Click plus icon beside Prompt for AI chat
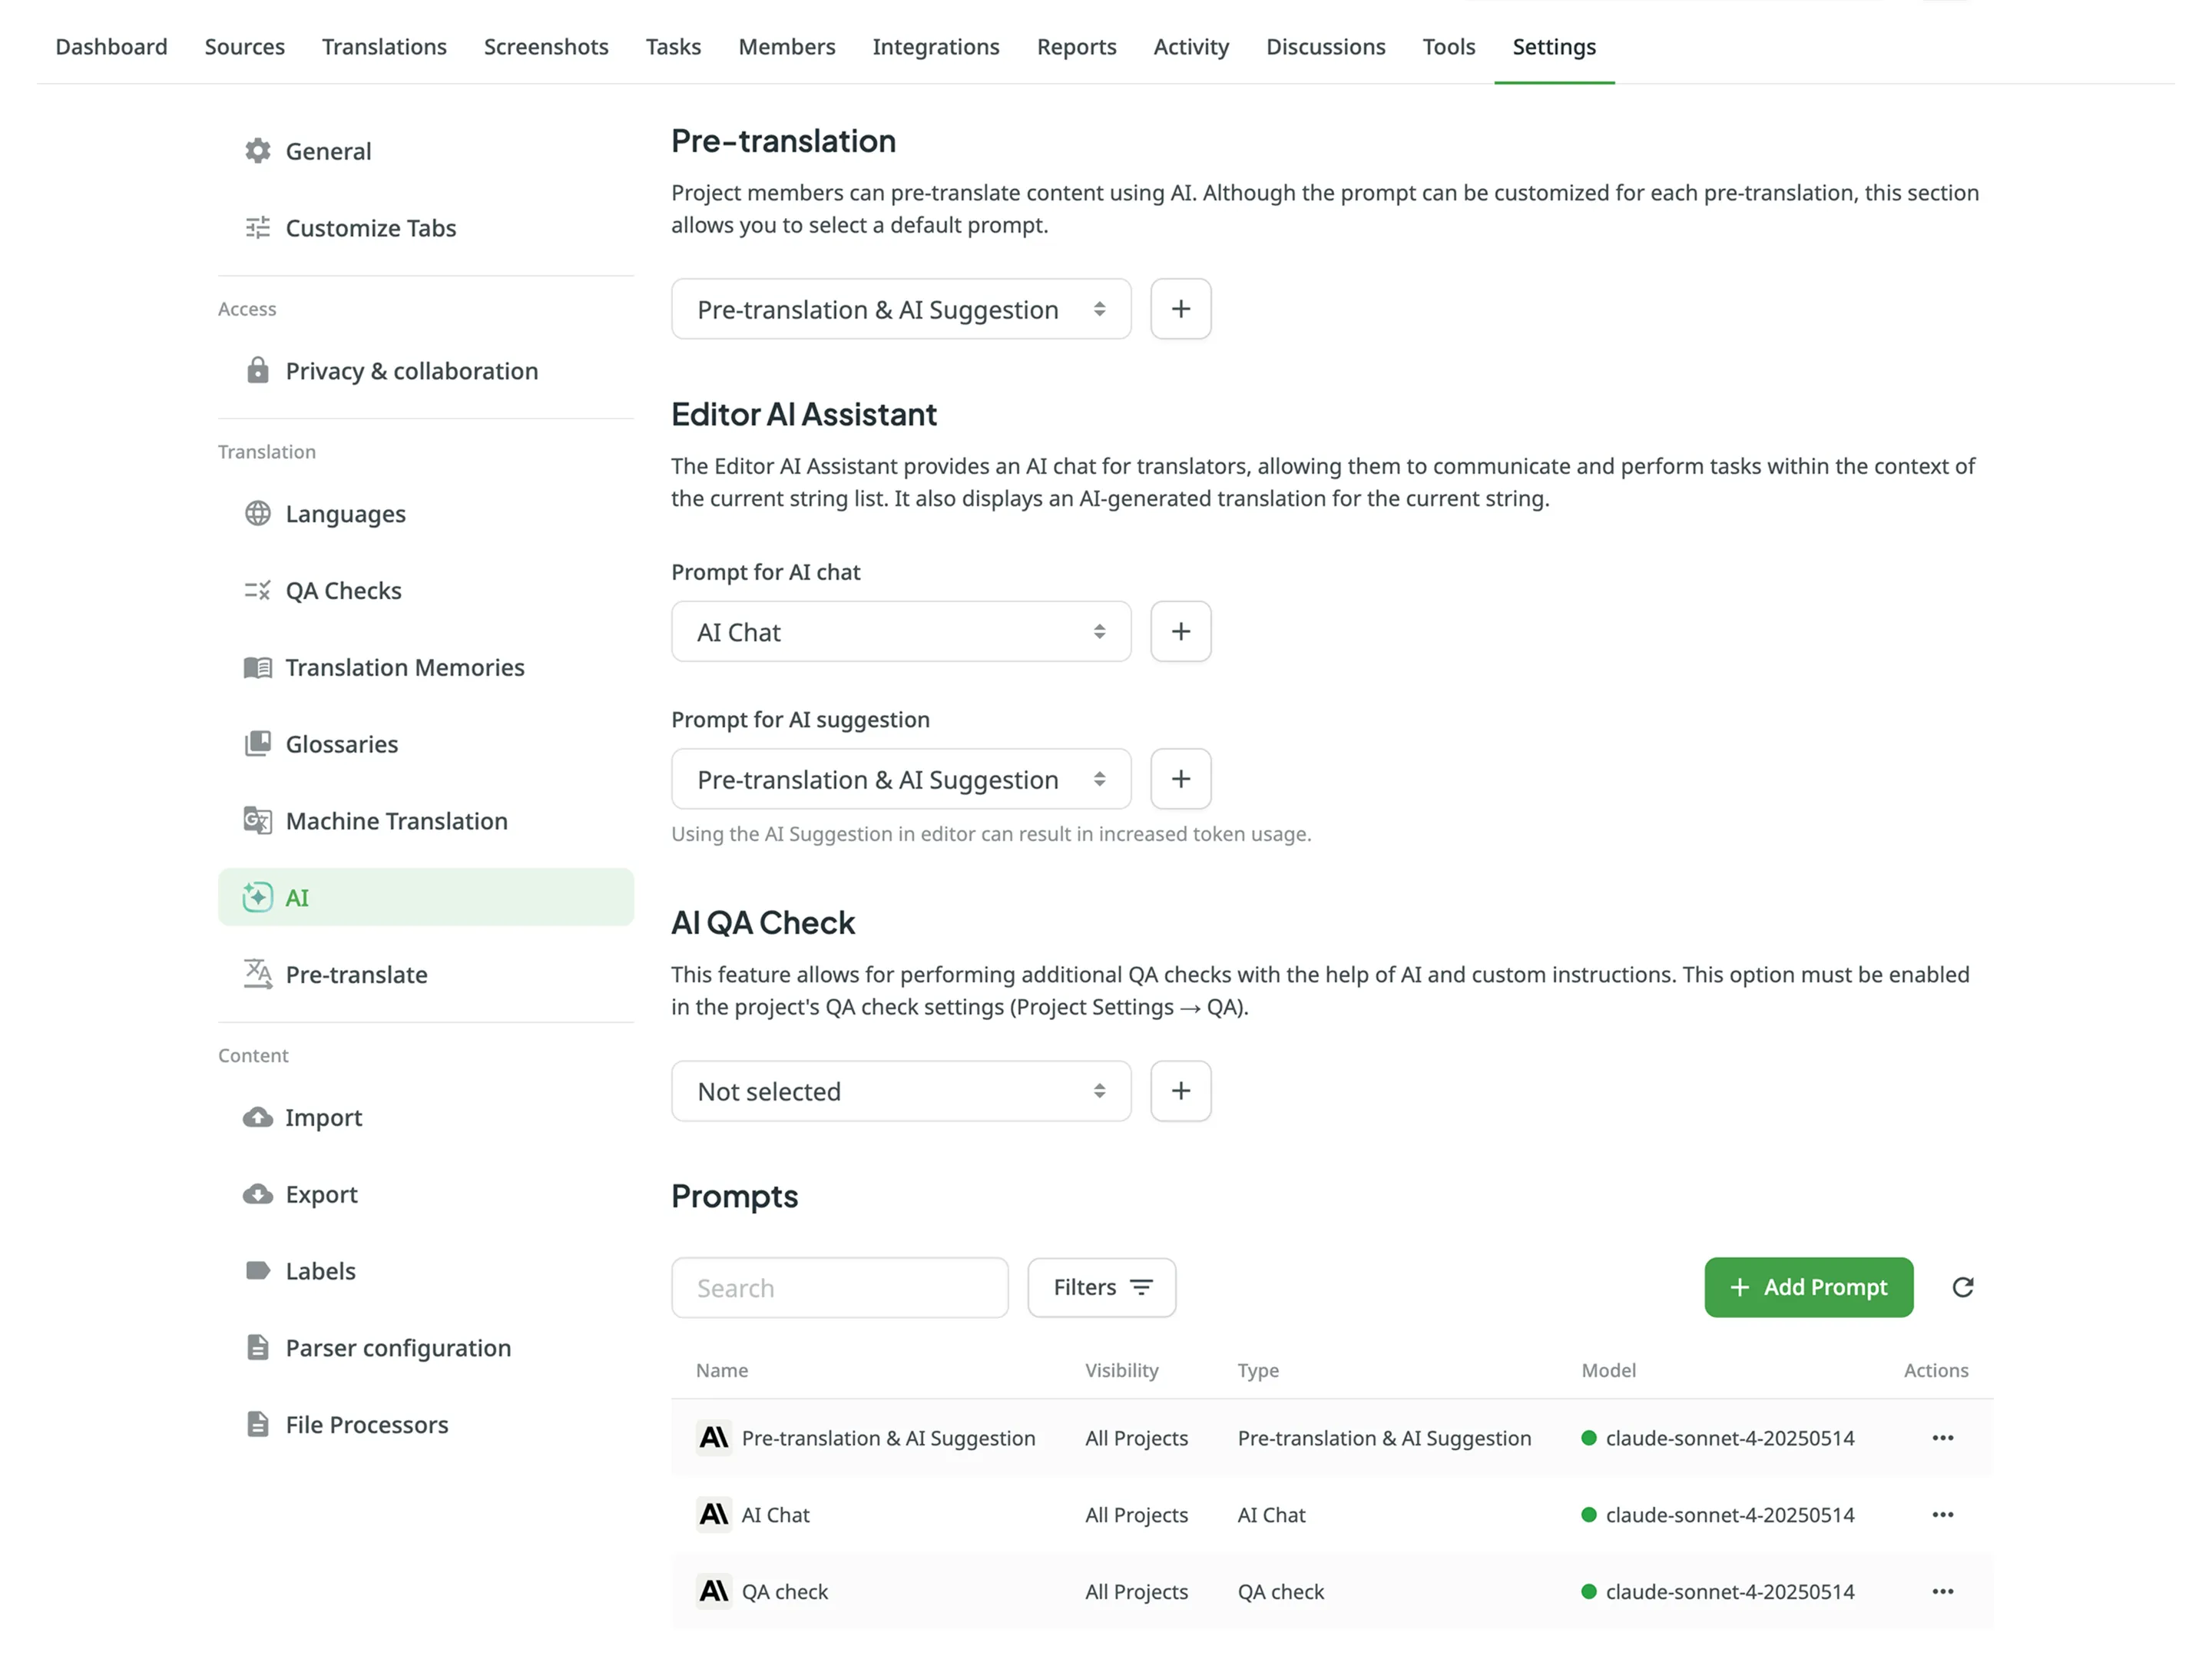The width and height of the screenshot is (2212, 1659). 1180,631
